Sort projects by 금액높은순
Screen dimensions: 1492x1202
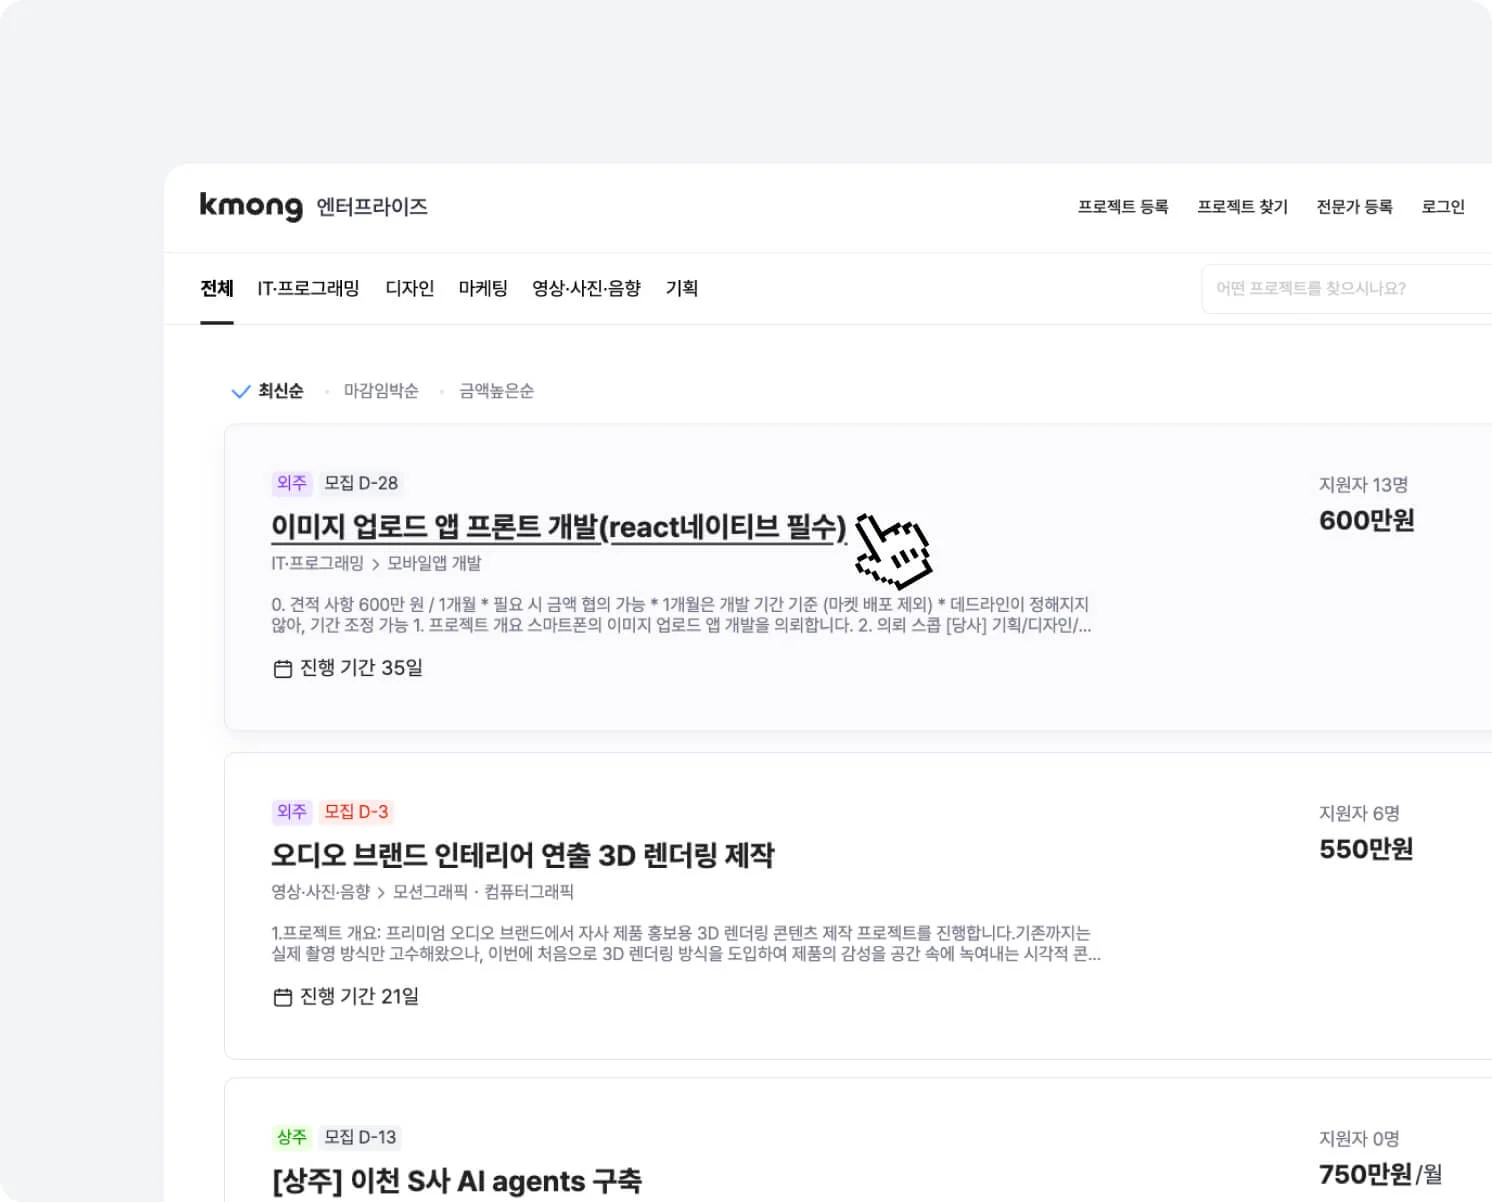pos(496,391)
